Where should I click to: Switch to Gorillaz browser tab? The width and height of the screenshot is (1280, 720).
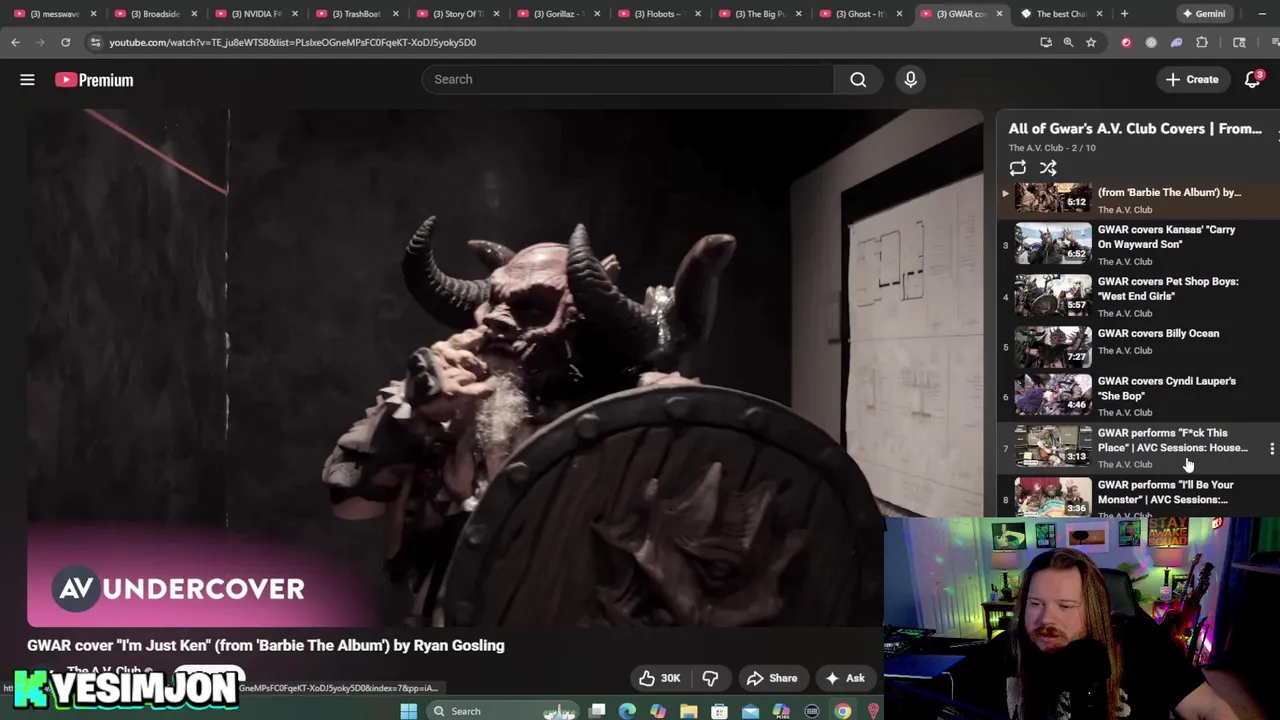[x=558, y=14]
